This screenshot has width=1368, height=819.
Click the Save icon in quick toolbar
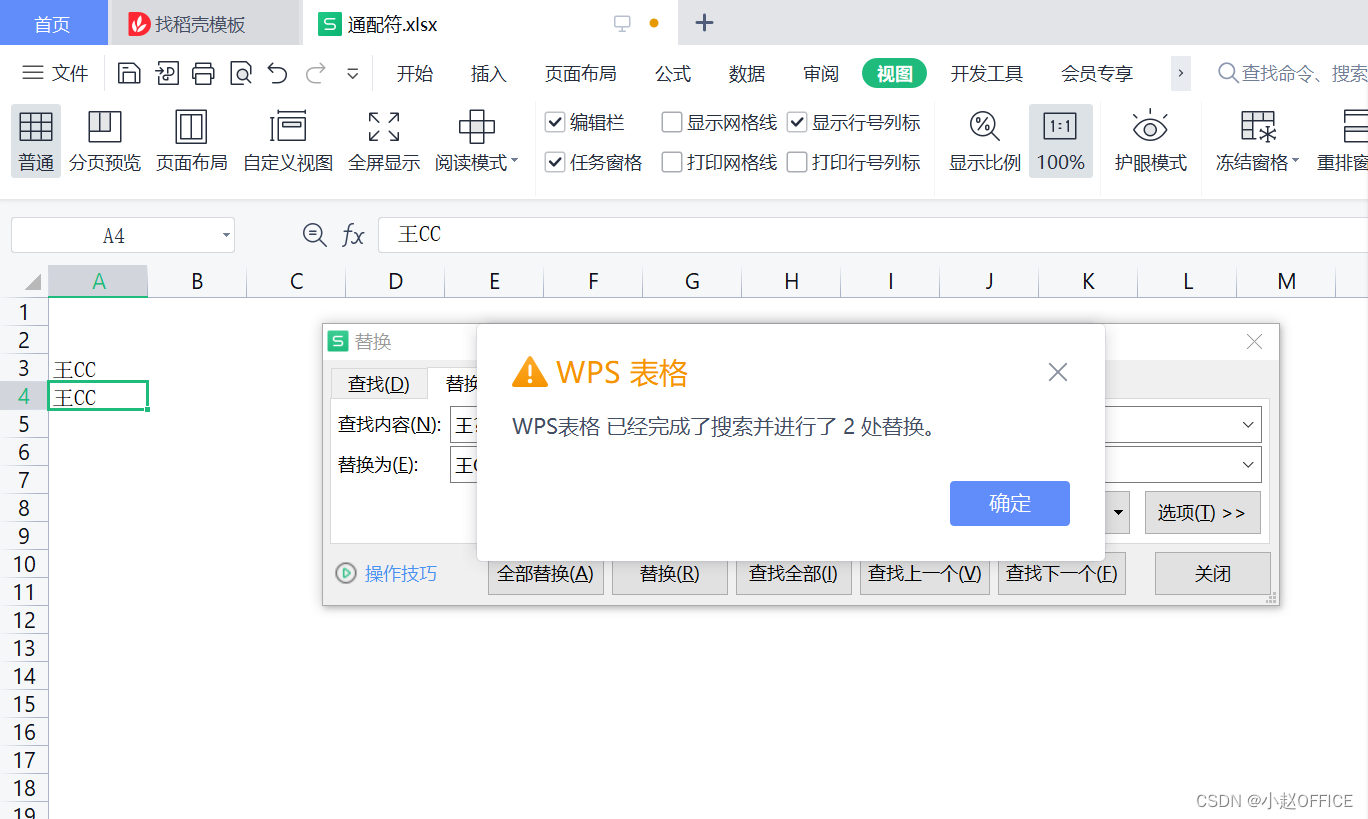click(128, 73)
